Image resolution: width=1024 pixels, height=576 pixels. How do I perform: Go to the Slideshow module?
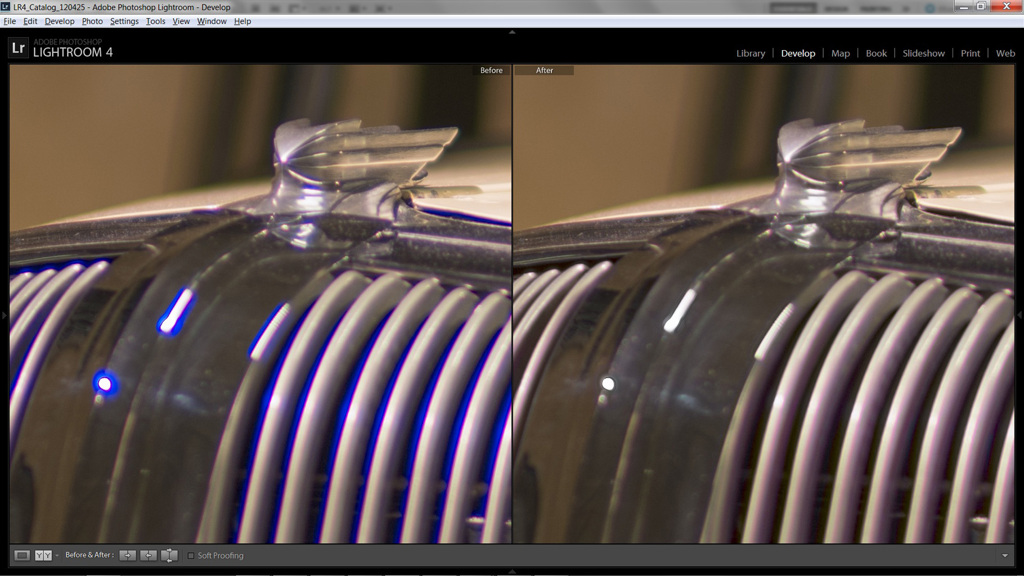(x=923, y=53)
